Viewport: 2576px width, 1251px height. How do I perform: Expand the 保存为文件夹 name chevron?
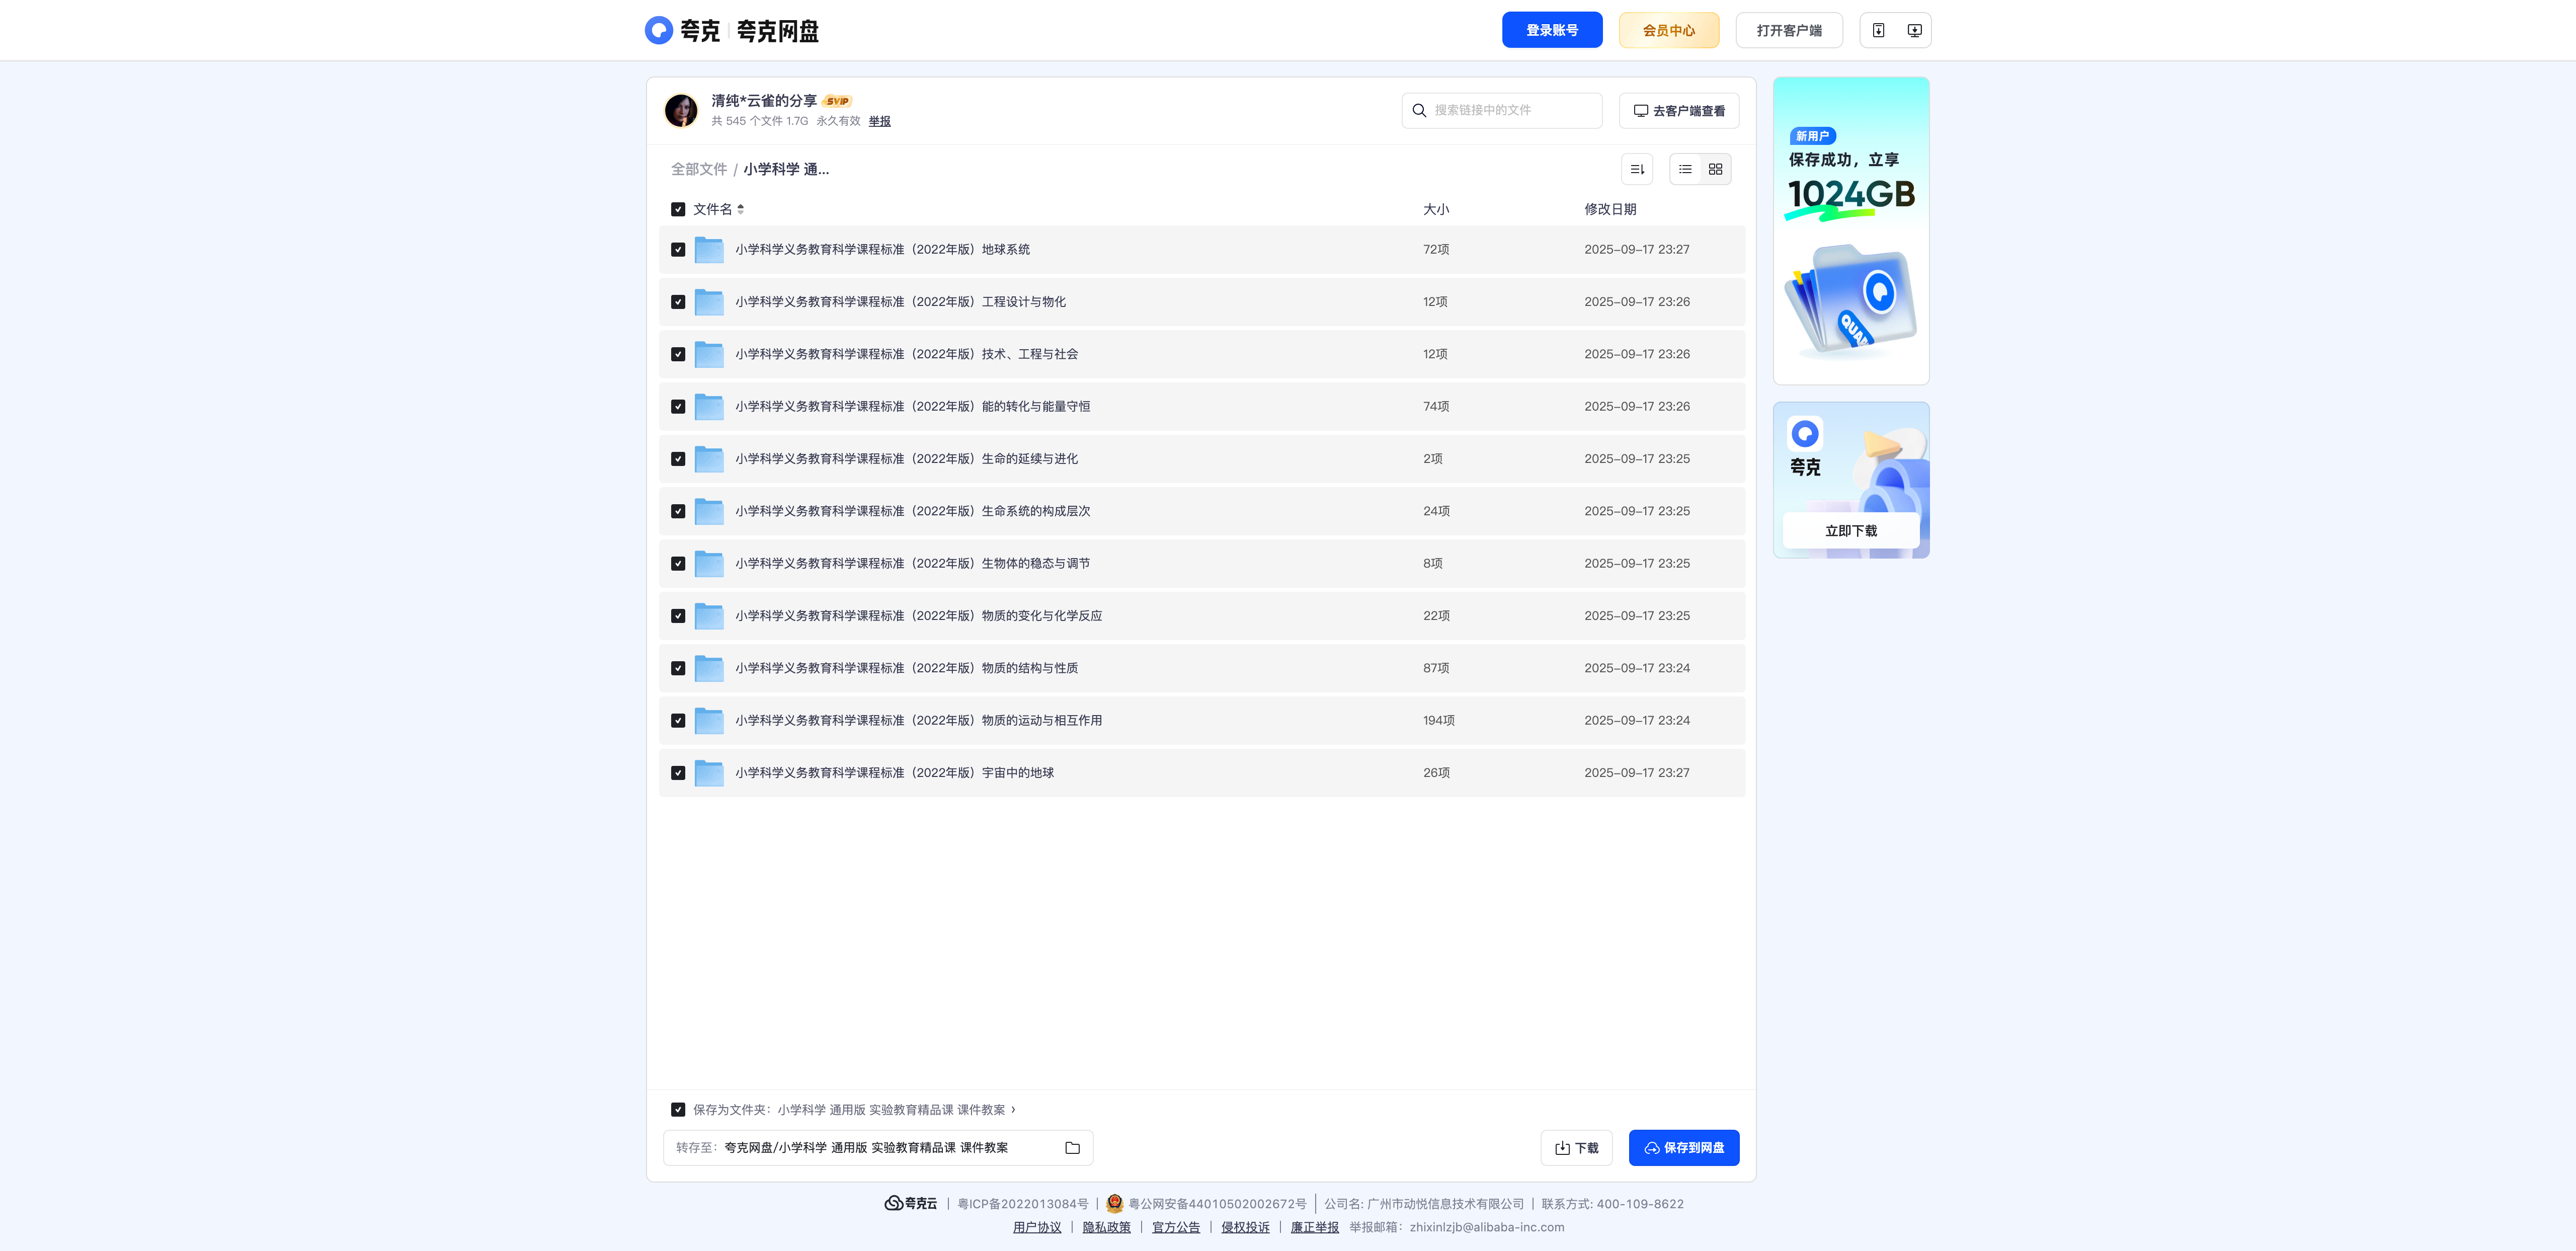tap(1013, 1110)
